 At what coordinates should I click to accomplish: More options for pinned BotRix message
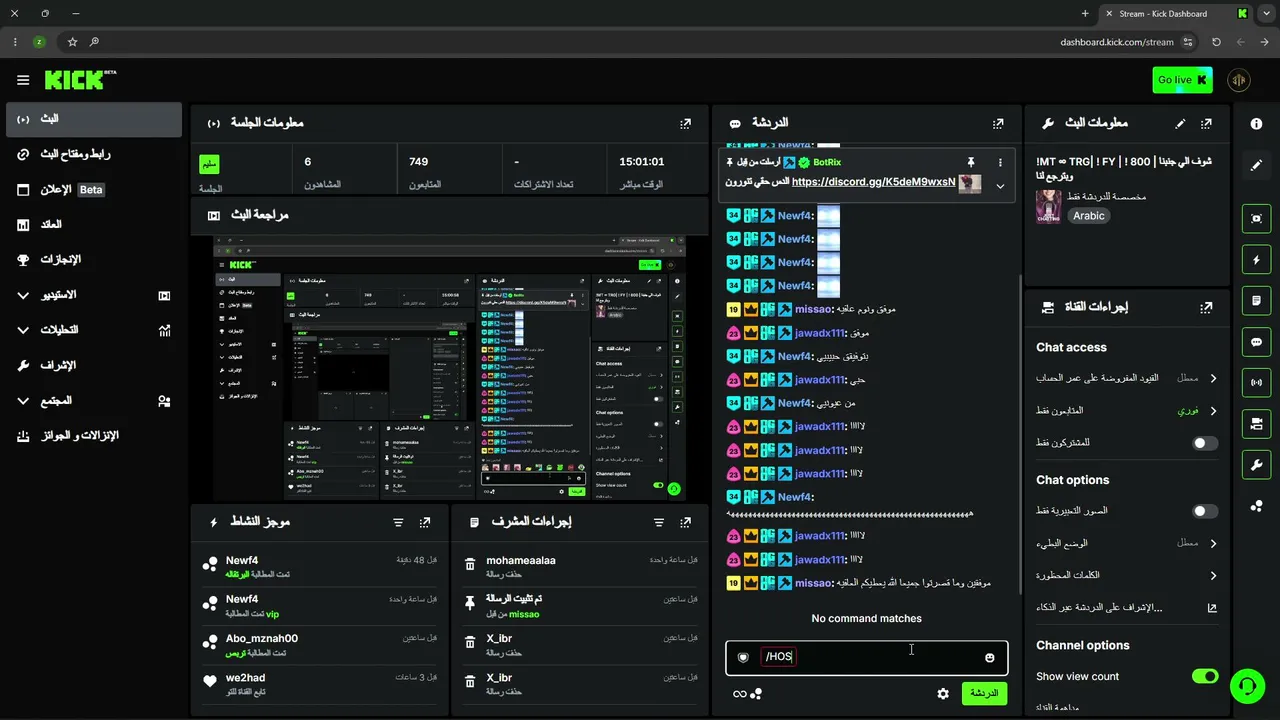[1000, 162]
